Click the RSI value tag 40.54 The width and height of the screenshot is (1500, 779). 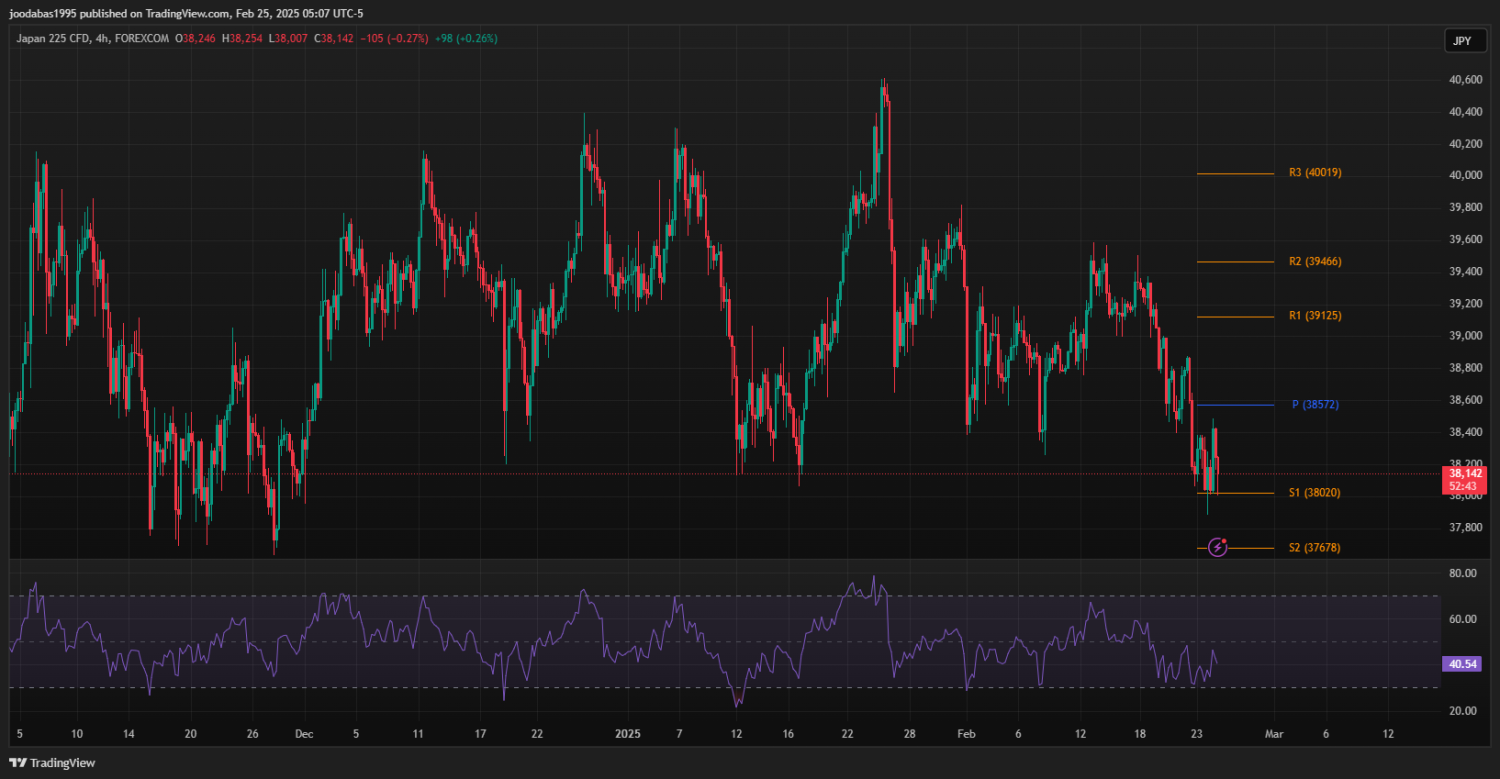1462,664
